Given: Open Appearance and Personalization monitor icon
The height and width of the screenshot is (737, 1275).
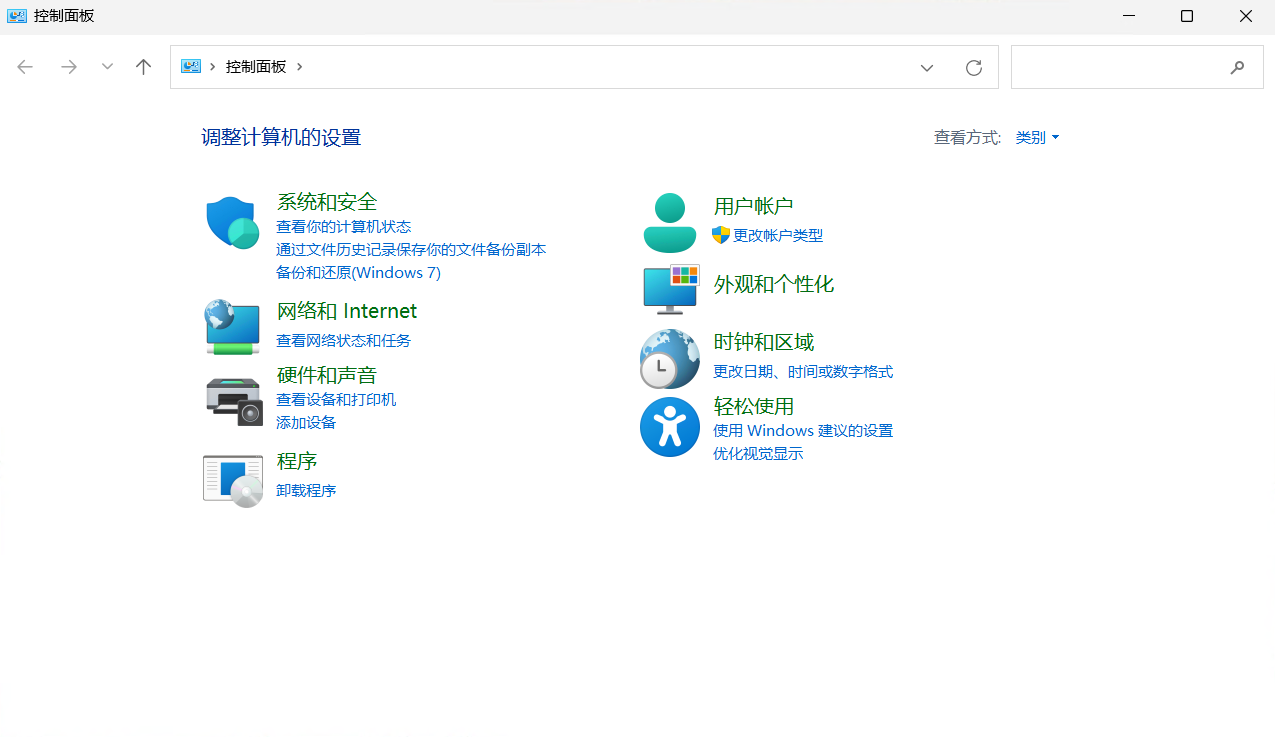Looking at the screenshot, I should (x=669, y=289).
